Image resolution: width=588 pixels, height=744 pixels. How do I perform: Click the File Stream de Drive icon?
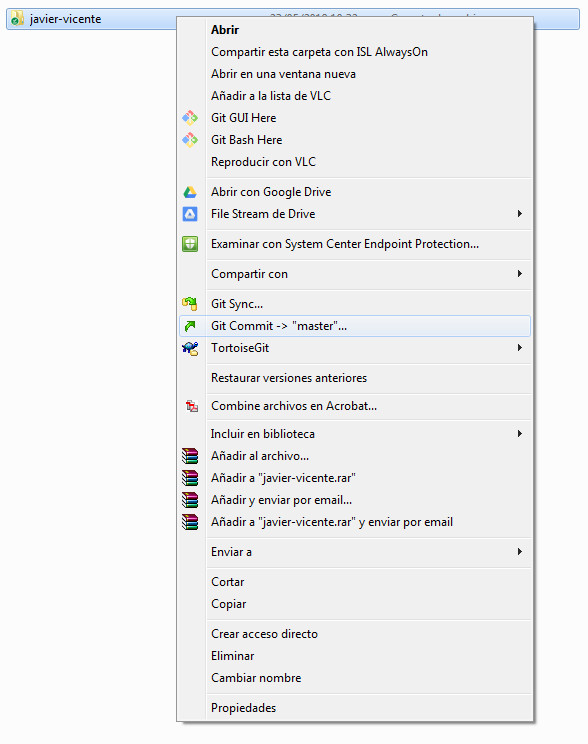(x=190, y=214)
